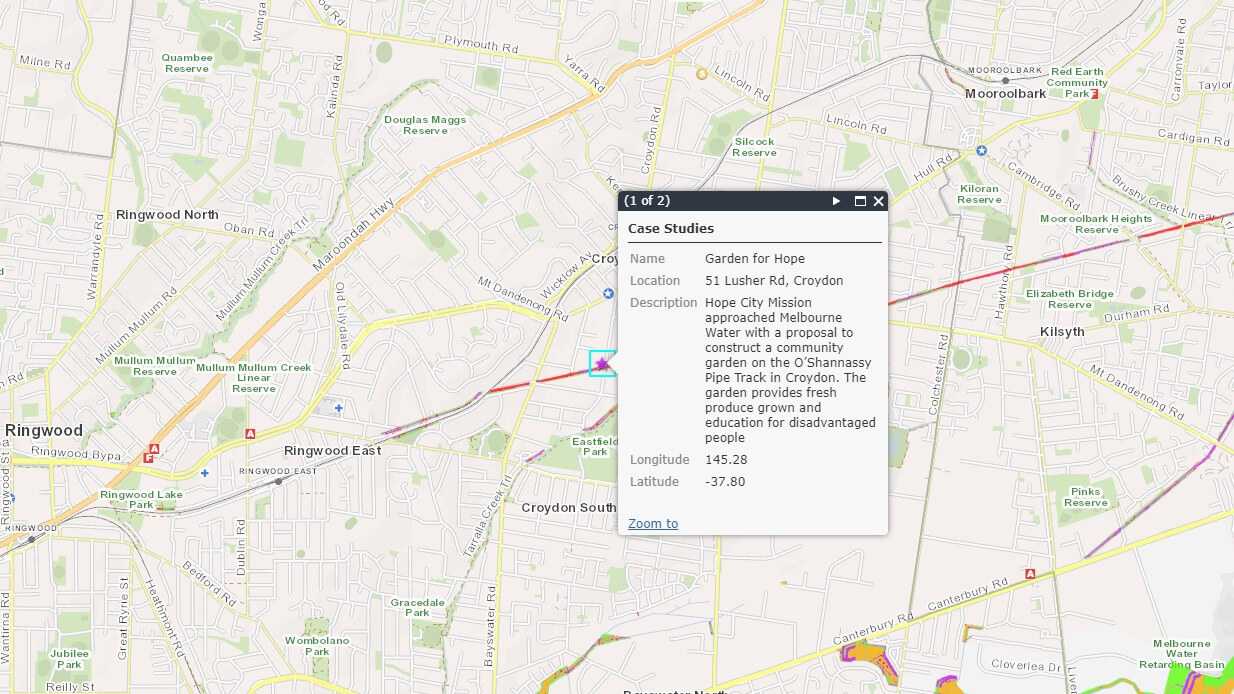Image resolution: width=1234 pixels, height=694 pixels.
Task: Click the Gracedale Park label
Action: point(417,607)
